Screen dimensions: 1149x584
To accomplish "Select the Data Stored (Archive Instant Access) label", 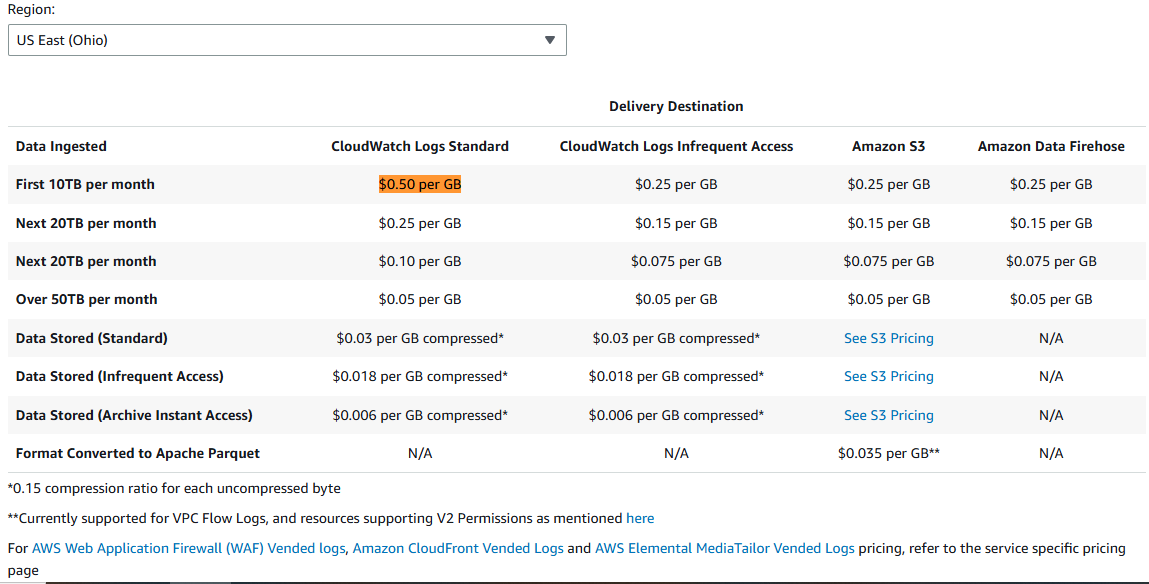I will (134, 415).
